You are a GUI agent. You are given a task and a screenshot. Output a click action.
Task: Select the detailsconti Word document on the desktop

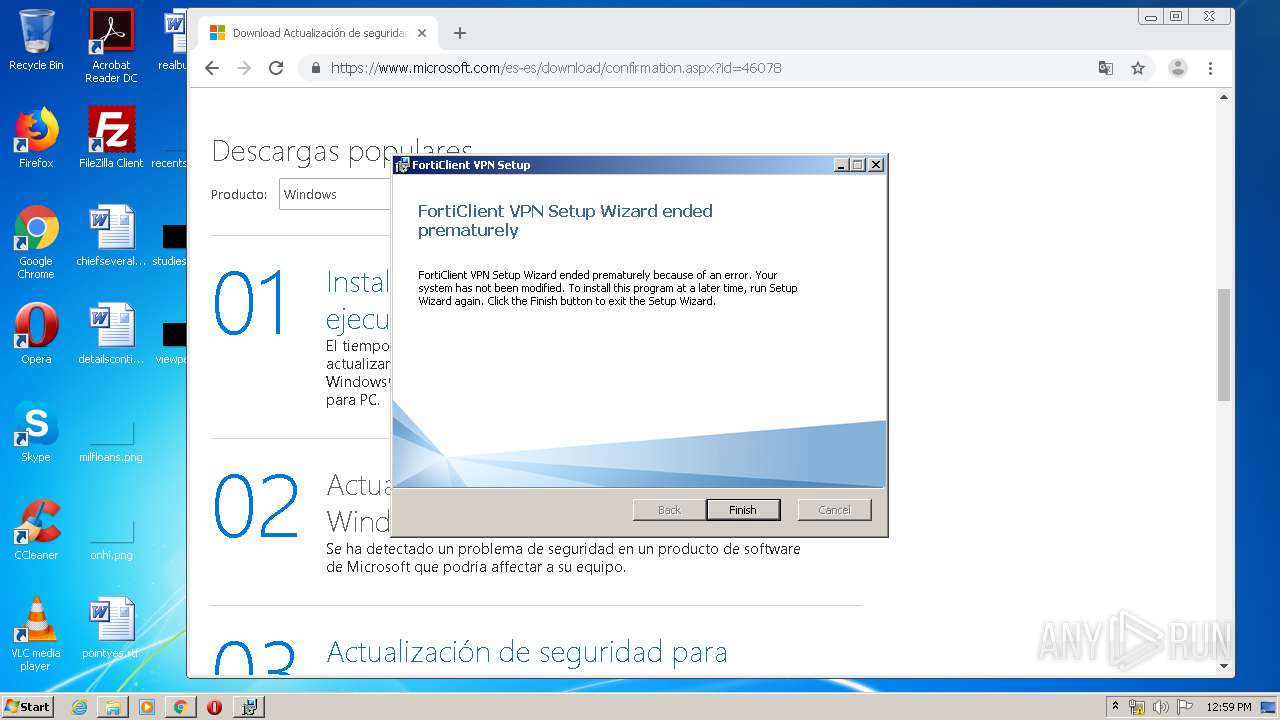pos(111,334)
